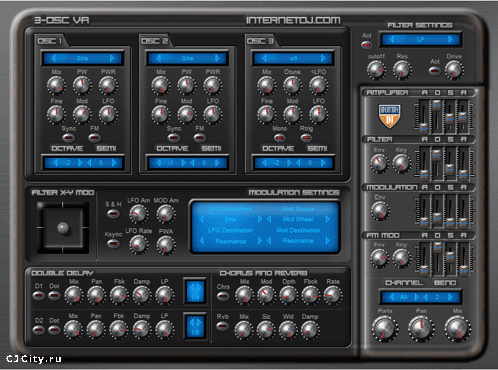Previous waveform arrow for OSC 2
The width and height of the screenshot is (498, 370).
tap(159, 58)
